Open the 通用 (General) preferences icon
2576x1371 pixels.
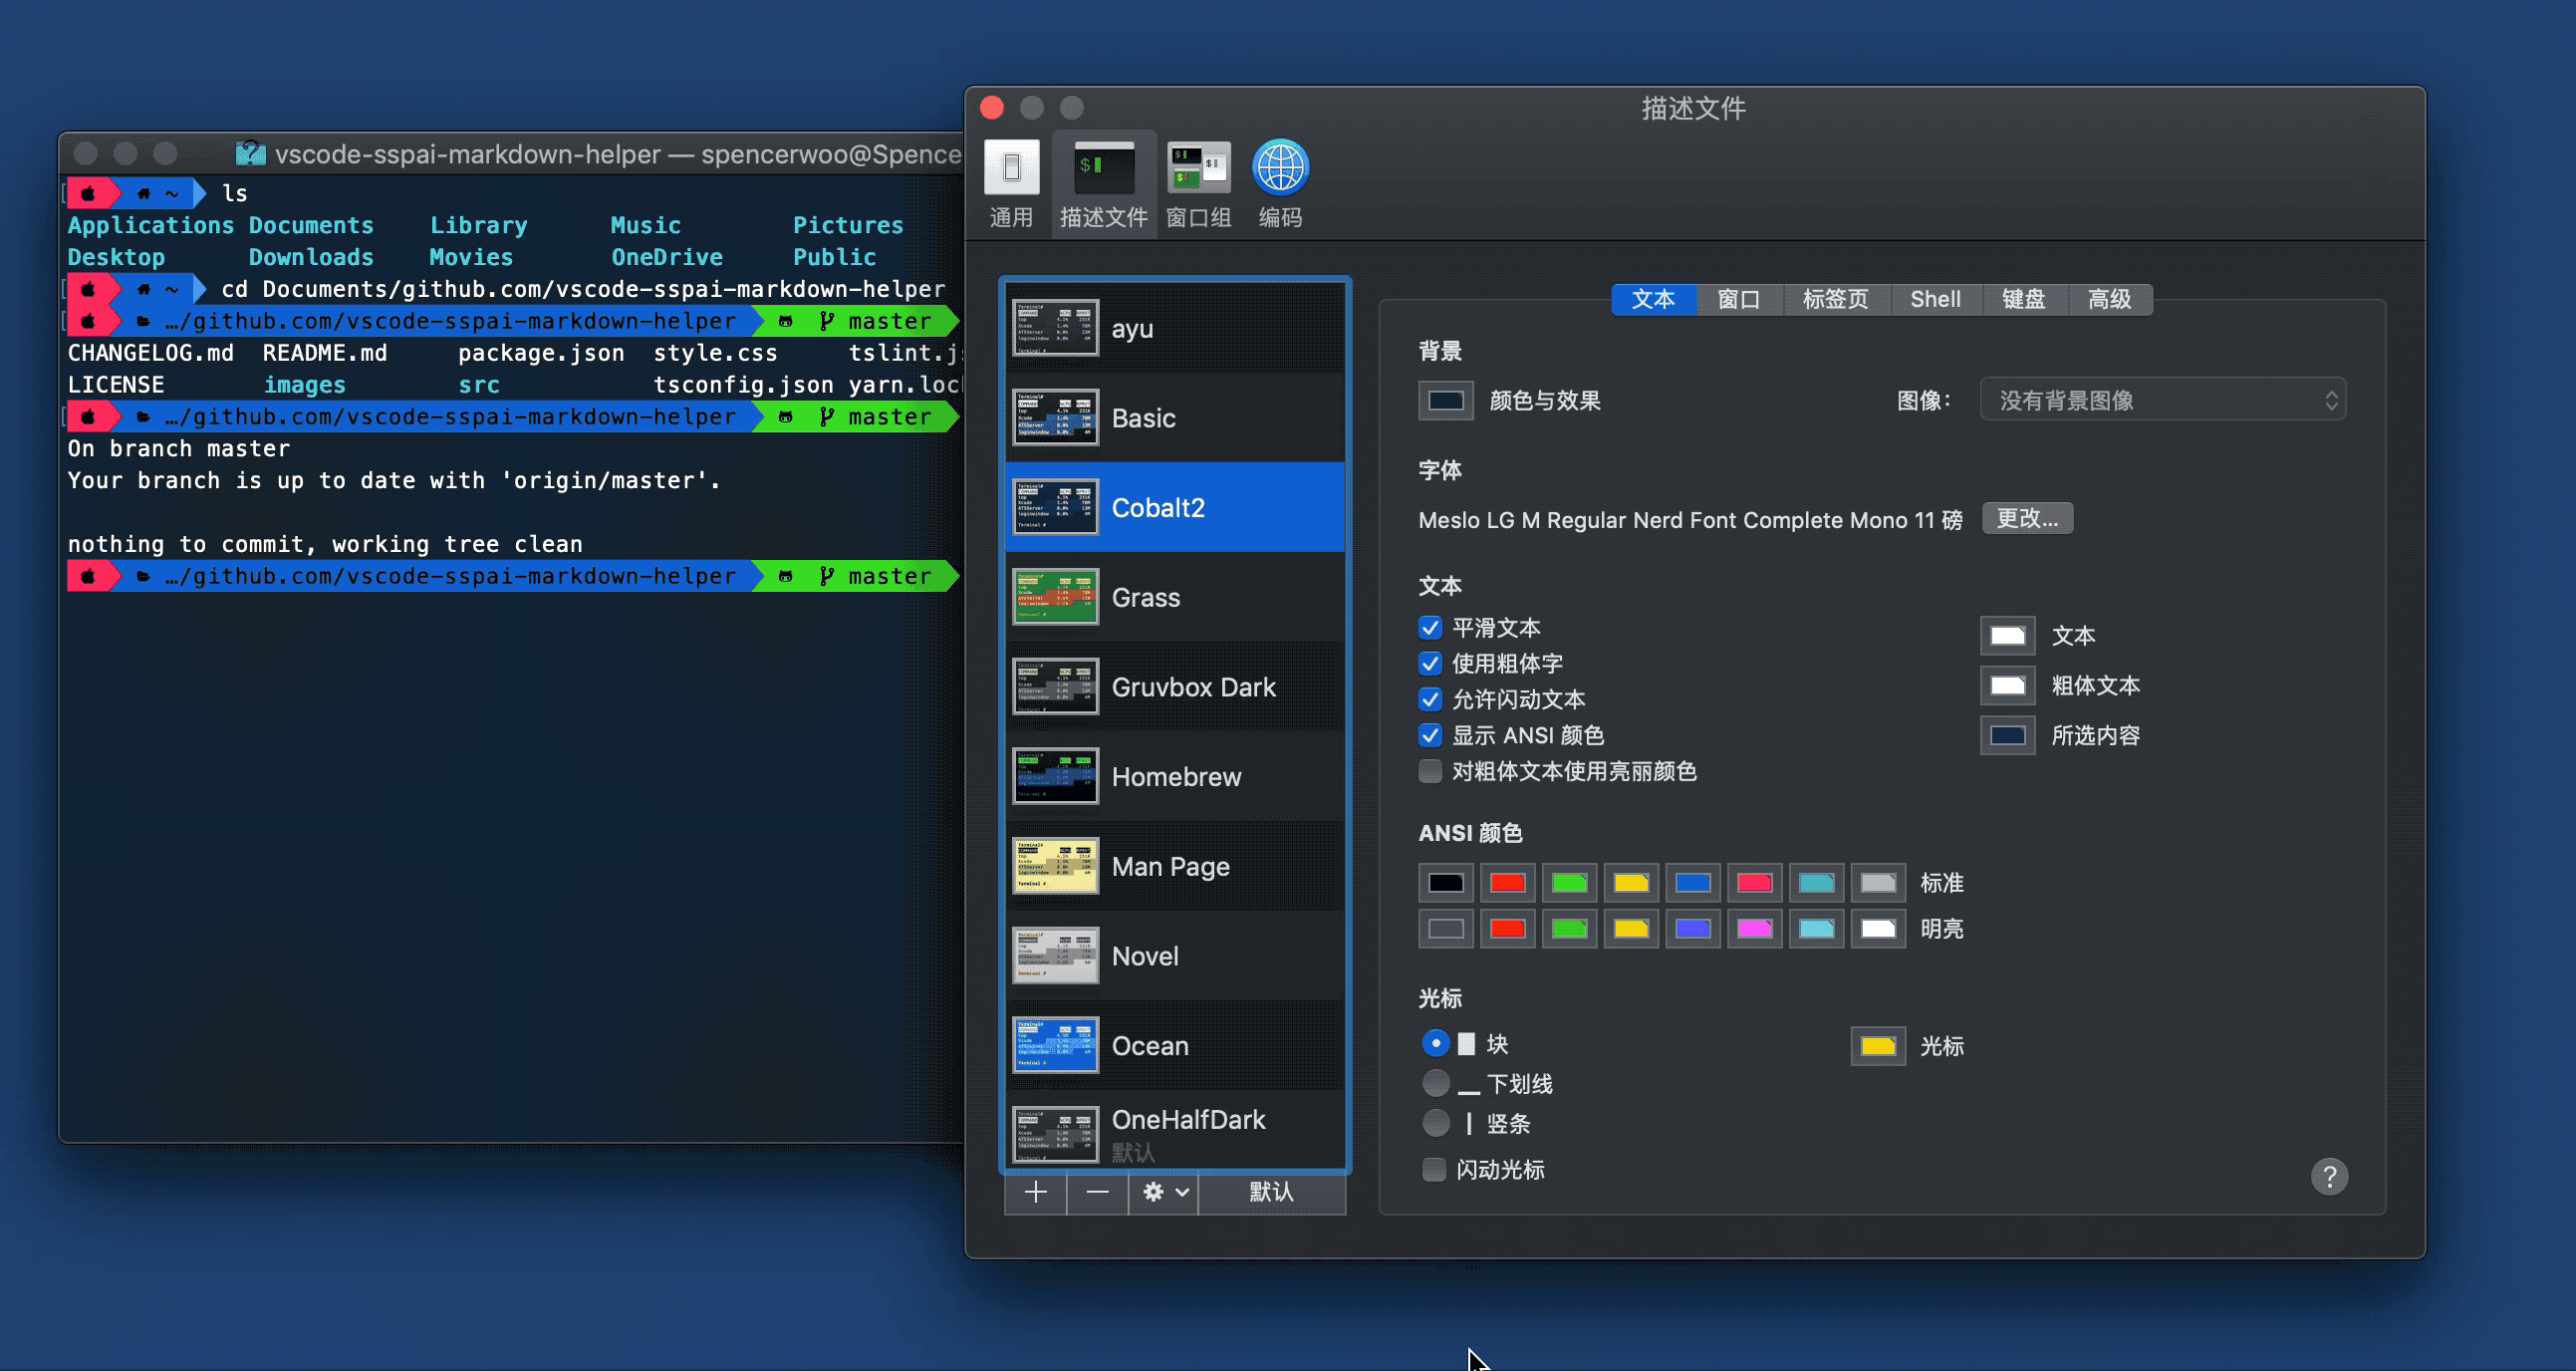(1011, 168)
